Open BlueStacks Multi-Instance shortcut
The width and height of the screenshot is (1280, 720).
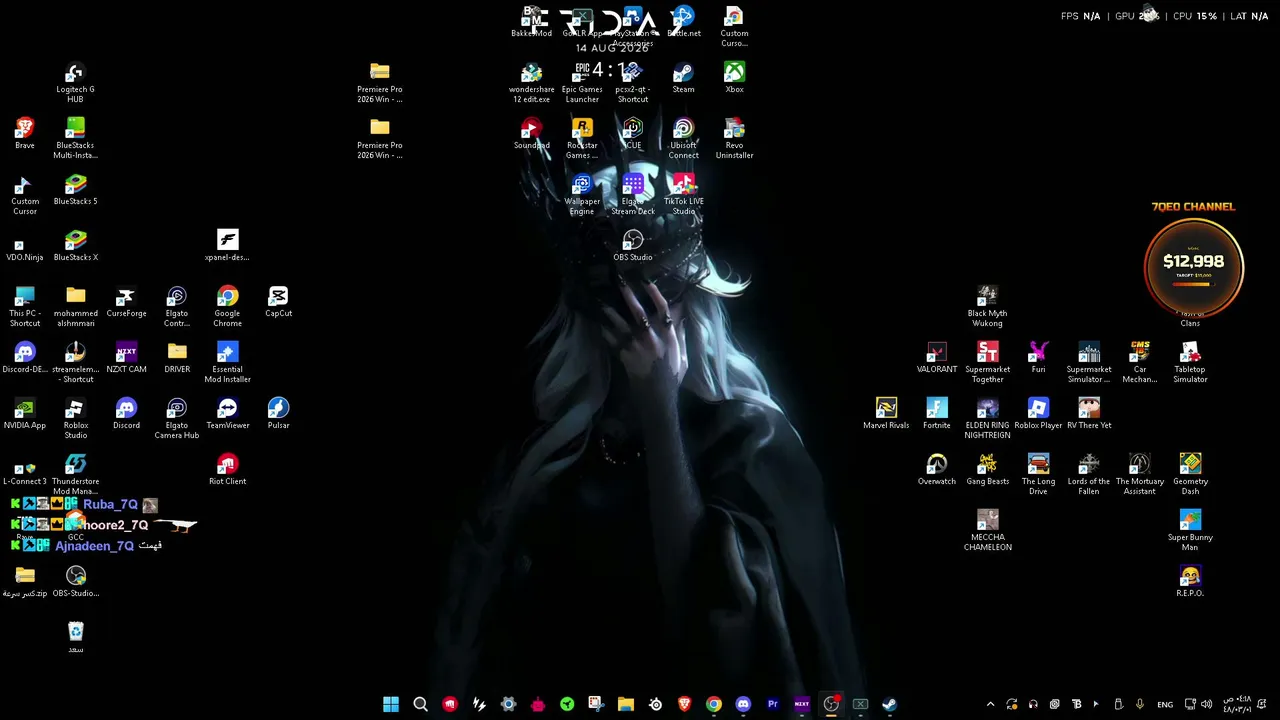[75, 139]
